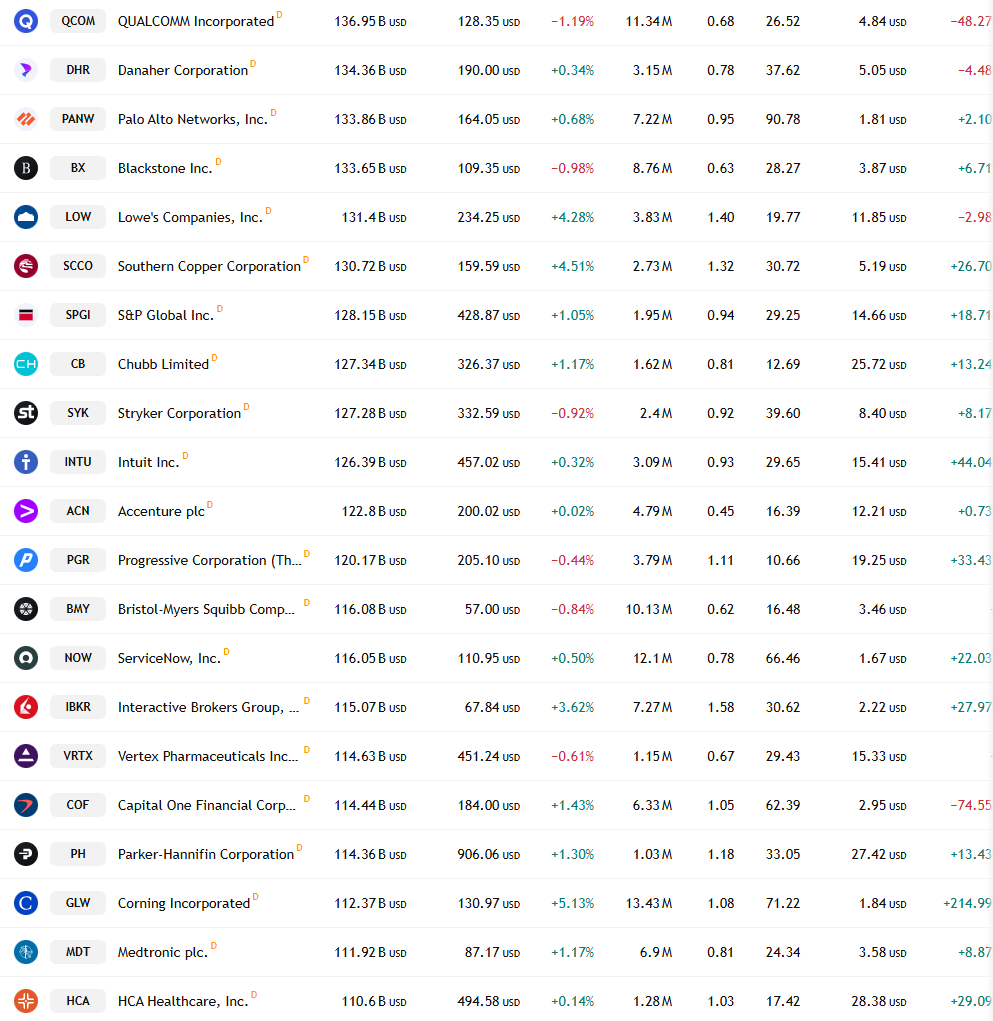Viewport: 993px width, 1021px height.
Task: Click the Bristol-Myers Squibb logo icon
Action: (26, 609)
